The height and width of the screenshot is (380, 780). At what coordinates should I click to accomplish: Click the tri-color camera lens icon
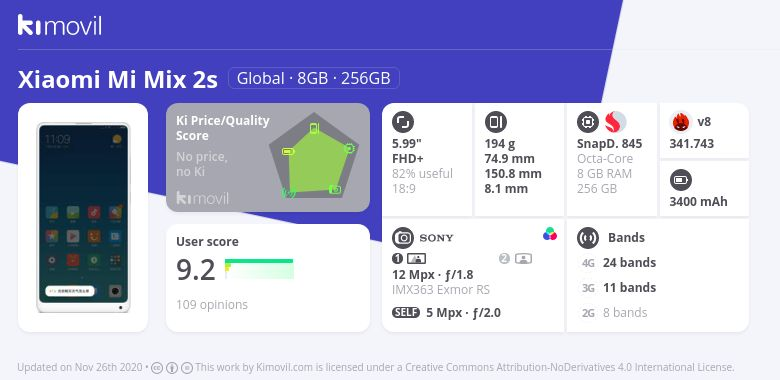(x=550, y=234)
